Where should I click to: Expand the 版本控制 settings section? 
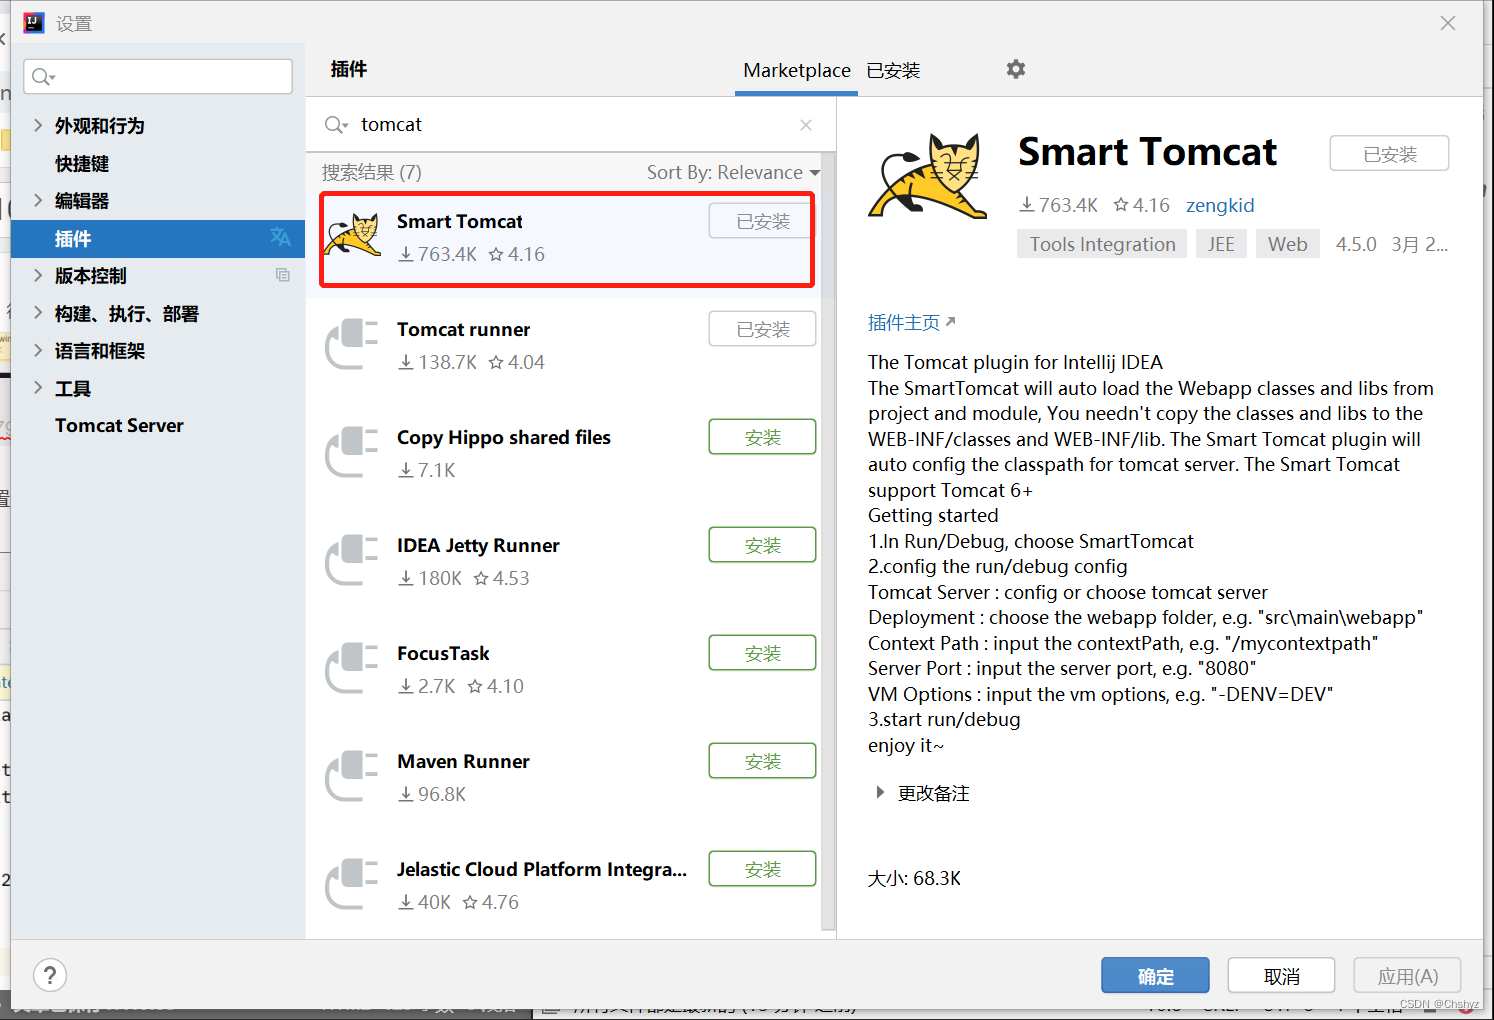click(x=38, y=275)
